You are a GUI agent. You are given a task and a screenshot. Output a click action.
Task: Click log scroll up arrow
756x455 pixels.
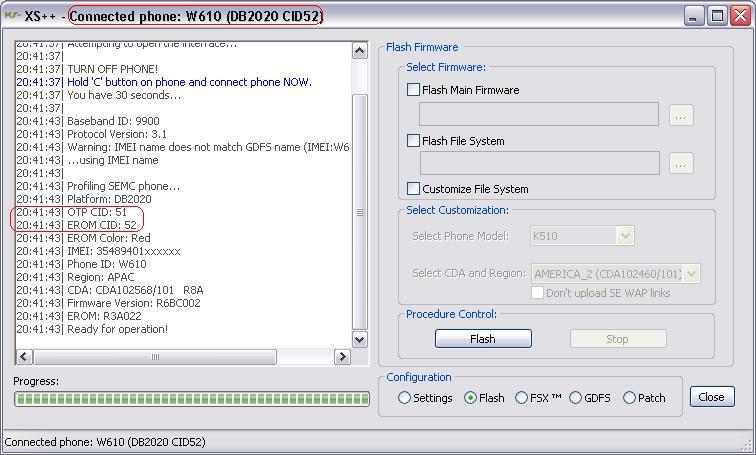click(x=360, y=51)
